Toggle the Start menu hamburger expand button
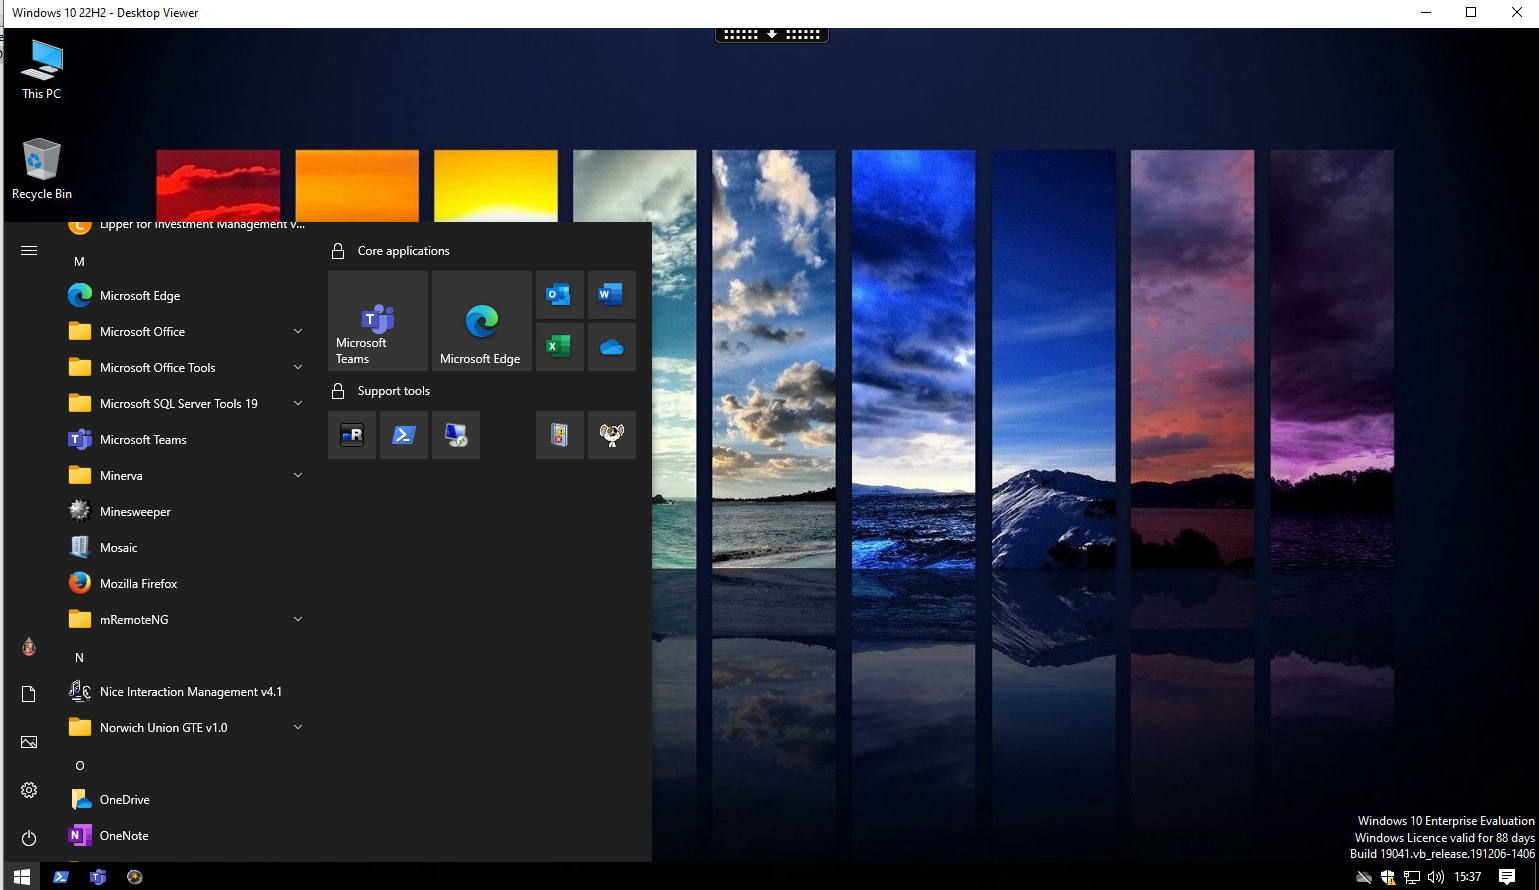 pyautogui.click(x=29, y=251)
